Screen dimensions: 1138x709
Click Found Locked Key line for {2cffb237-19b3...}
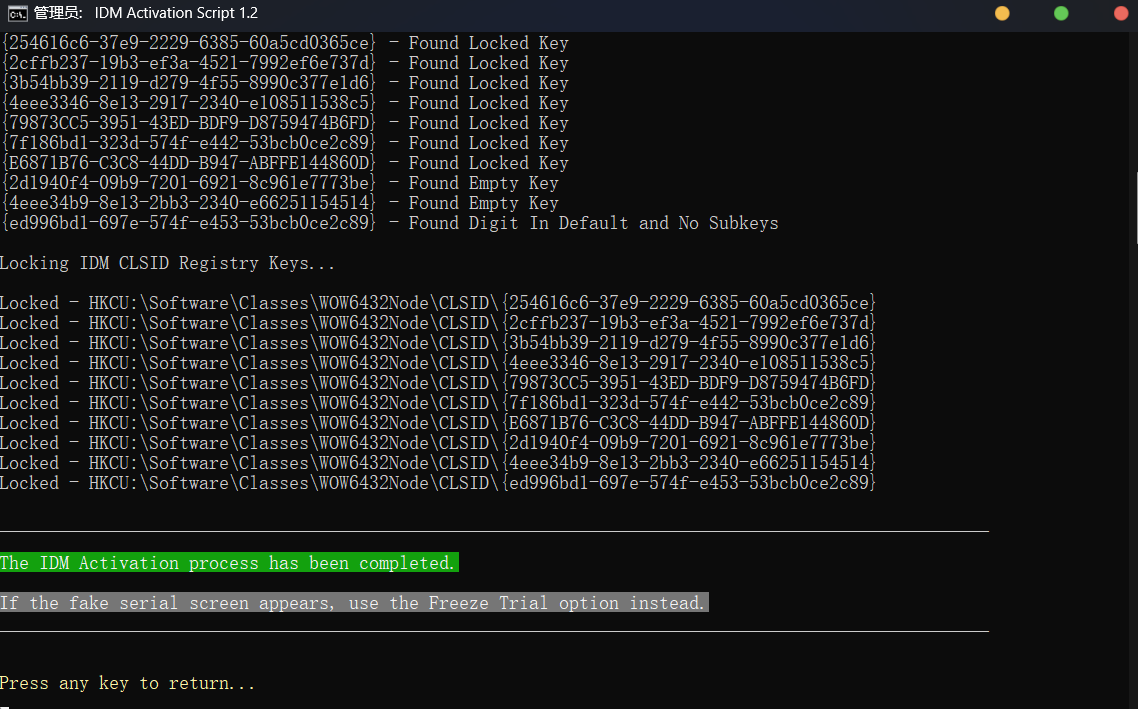coord(284,62)
